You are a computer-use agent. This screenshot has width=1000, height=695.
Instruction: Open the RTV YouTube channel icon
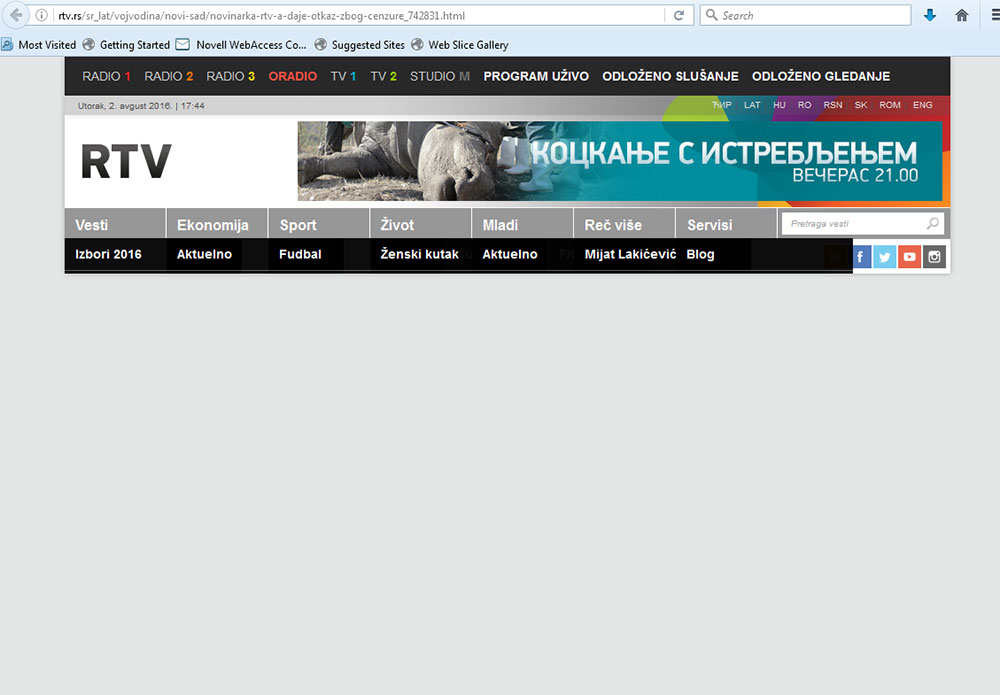909,256
